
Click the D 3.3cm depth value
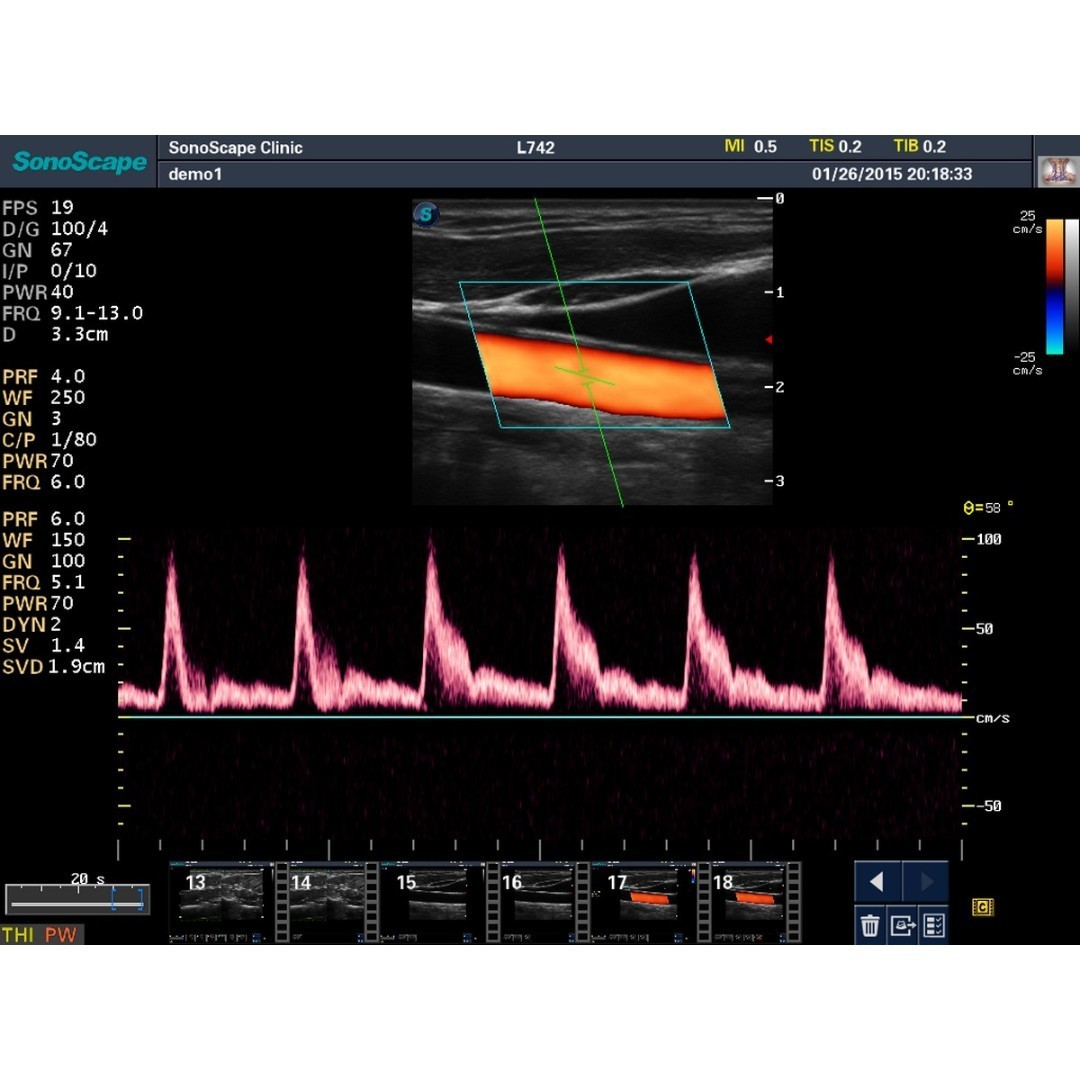[x=55, y=334]
